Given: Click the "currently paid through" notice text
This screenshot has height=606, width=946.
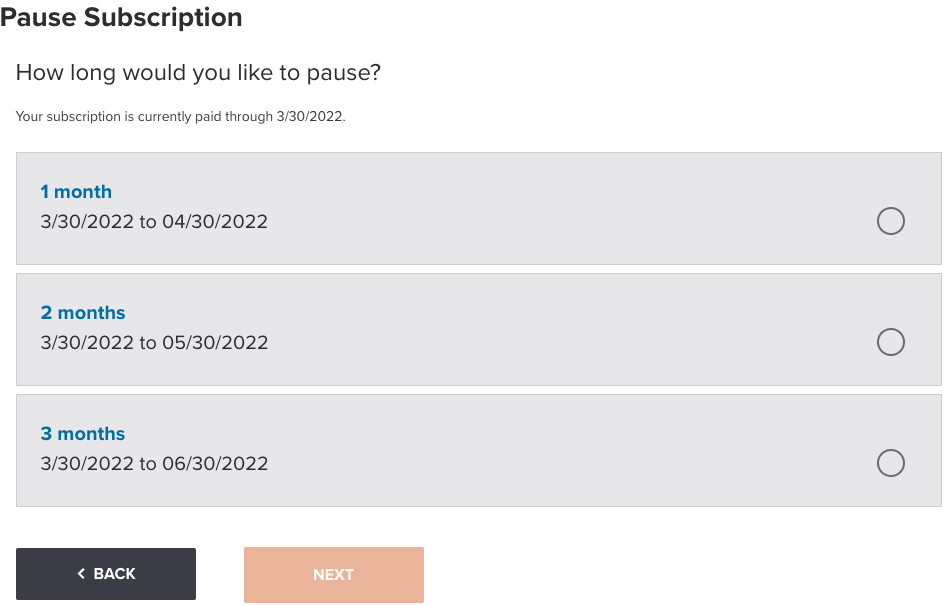Looking at the screenshot, I should [180, 117].
